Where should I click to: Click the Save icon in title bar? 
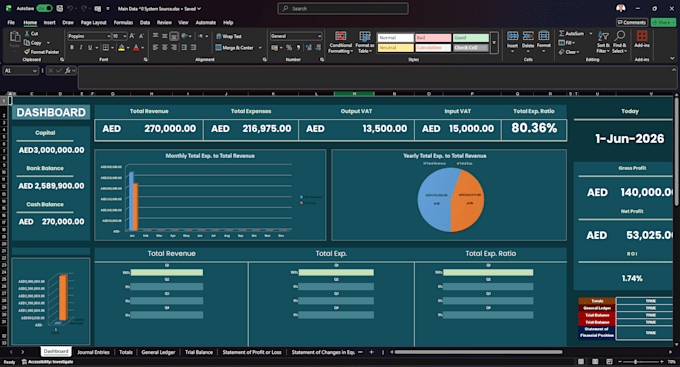tap(60, 8)
